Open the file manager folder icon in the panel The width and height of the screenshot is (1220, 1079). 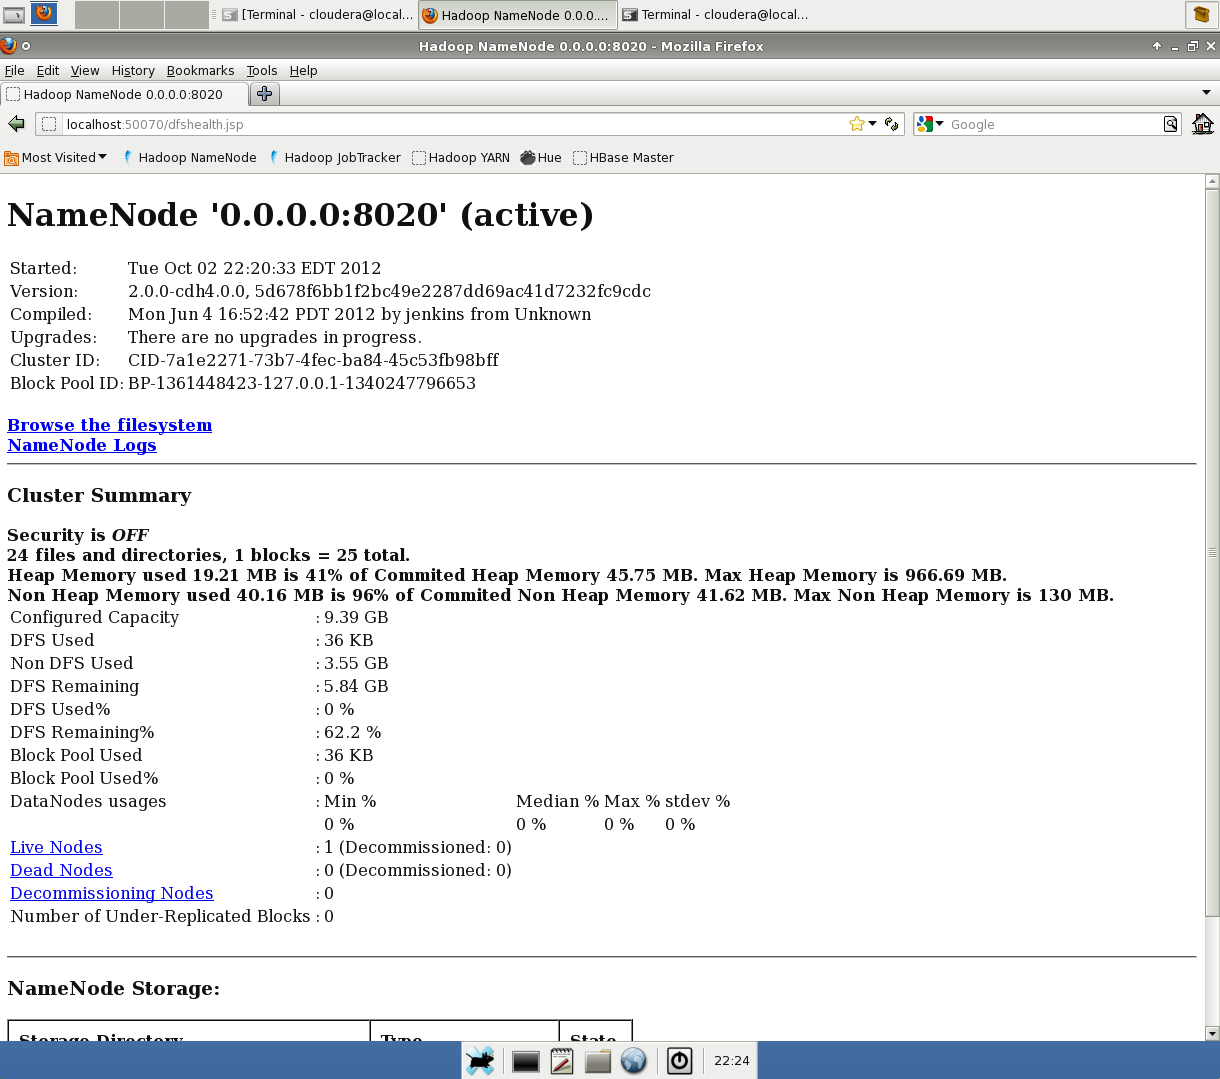598,1061
